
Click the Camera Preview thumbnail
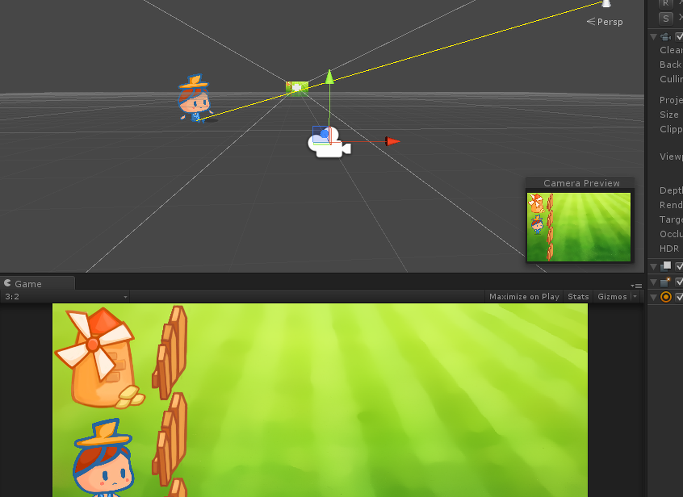[578, 227]
